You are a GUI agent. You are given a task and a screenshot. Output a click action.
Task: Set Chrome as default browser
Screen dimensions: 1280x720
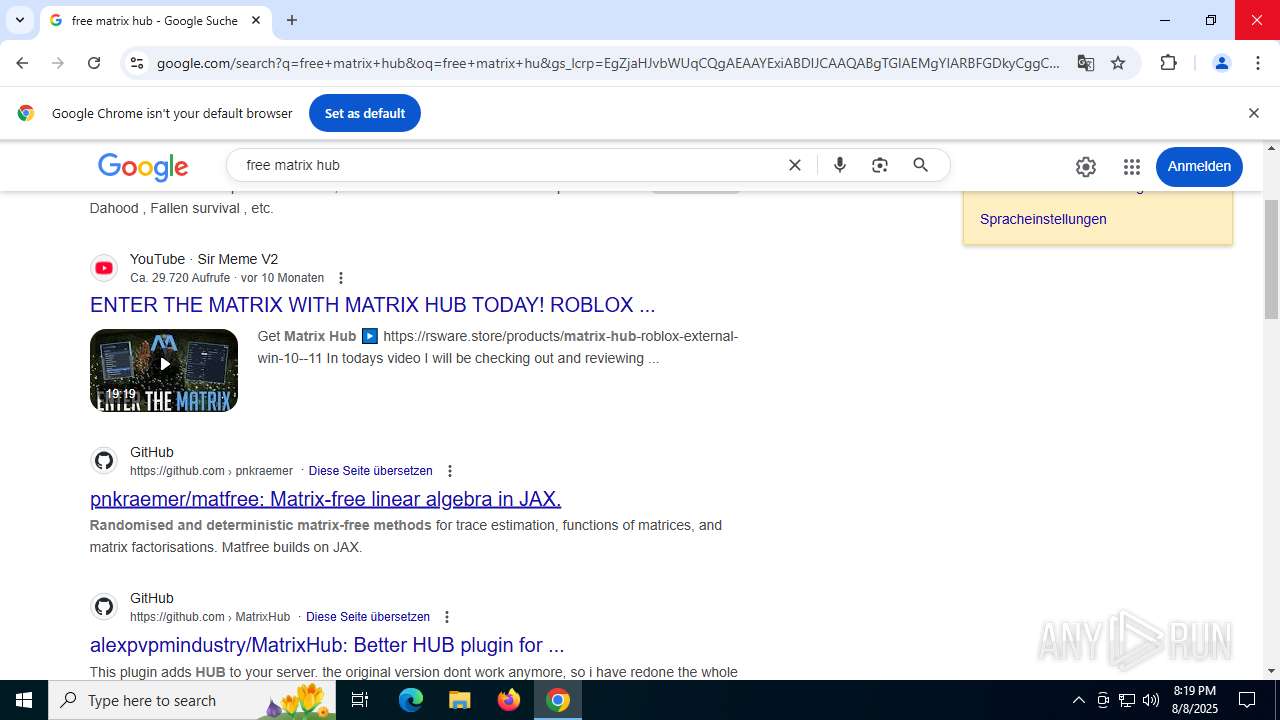[365, 113]
